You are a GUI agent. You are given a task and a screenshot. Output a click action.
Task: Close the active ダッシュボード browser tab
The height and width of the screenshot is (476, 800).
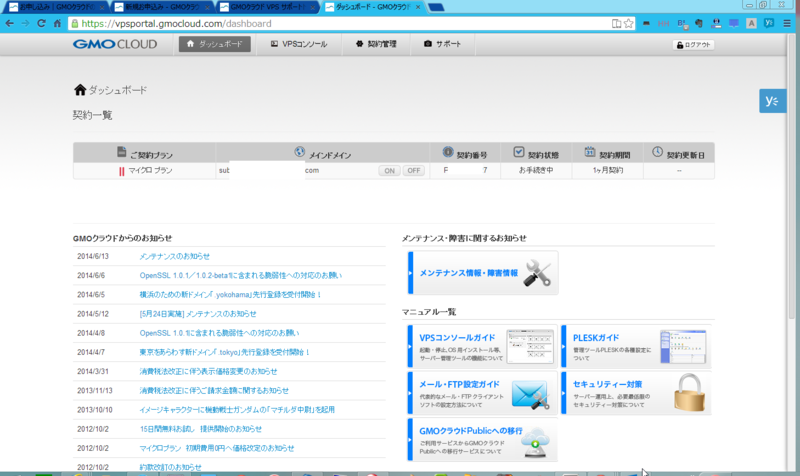pyautogui.click(x=418, y=7)
